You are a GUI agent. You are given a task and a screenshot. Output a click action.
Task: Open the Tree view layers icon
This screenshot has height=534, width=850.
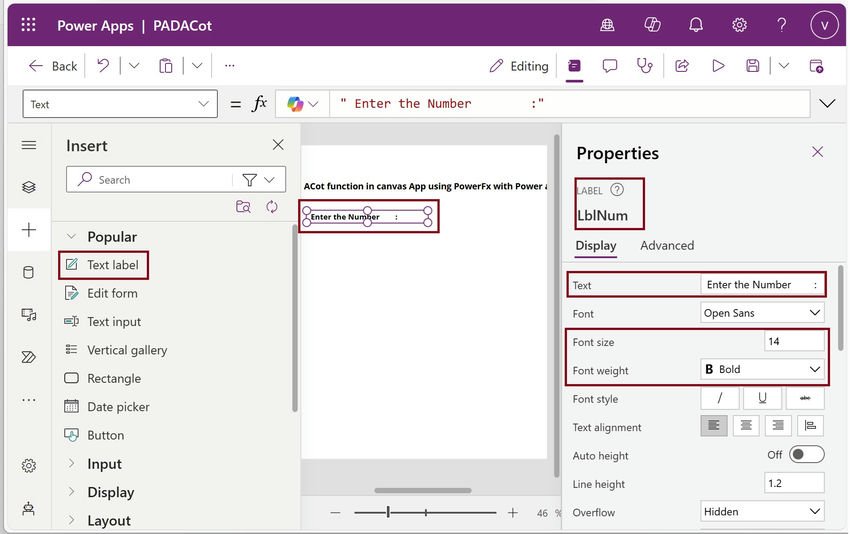[x=29, y=187]
